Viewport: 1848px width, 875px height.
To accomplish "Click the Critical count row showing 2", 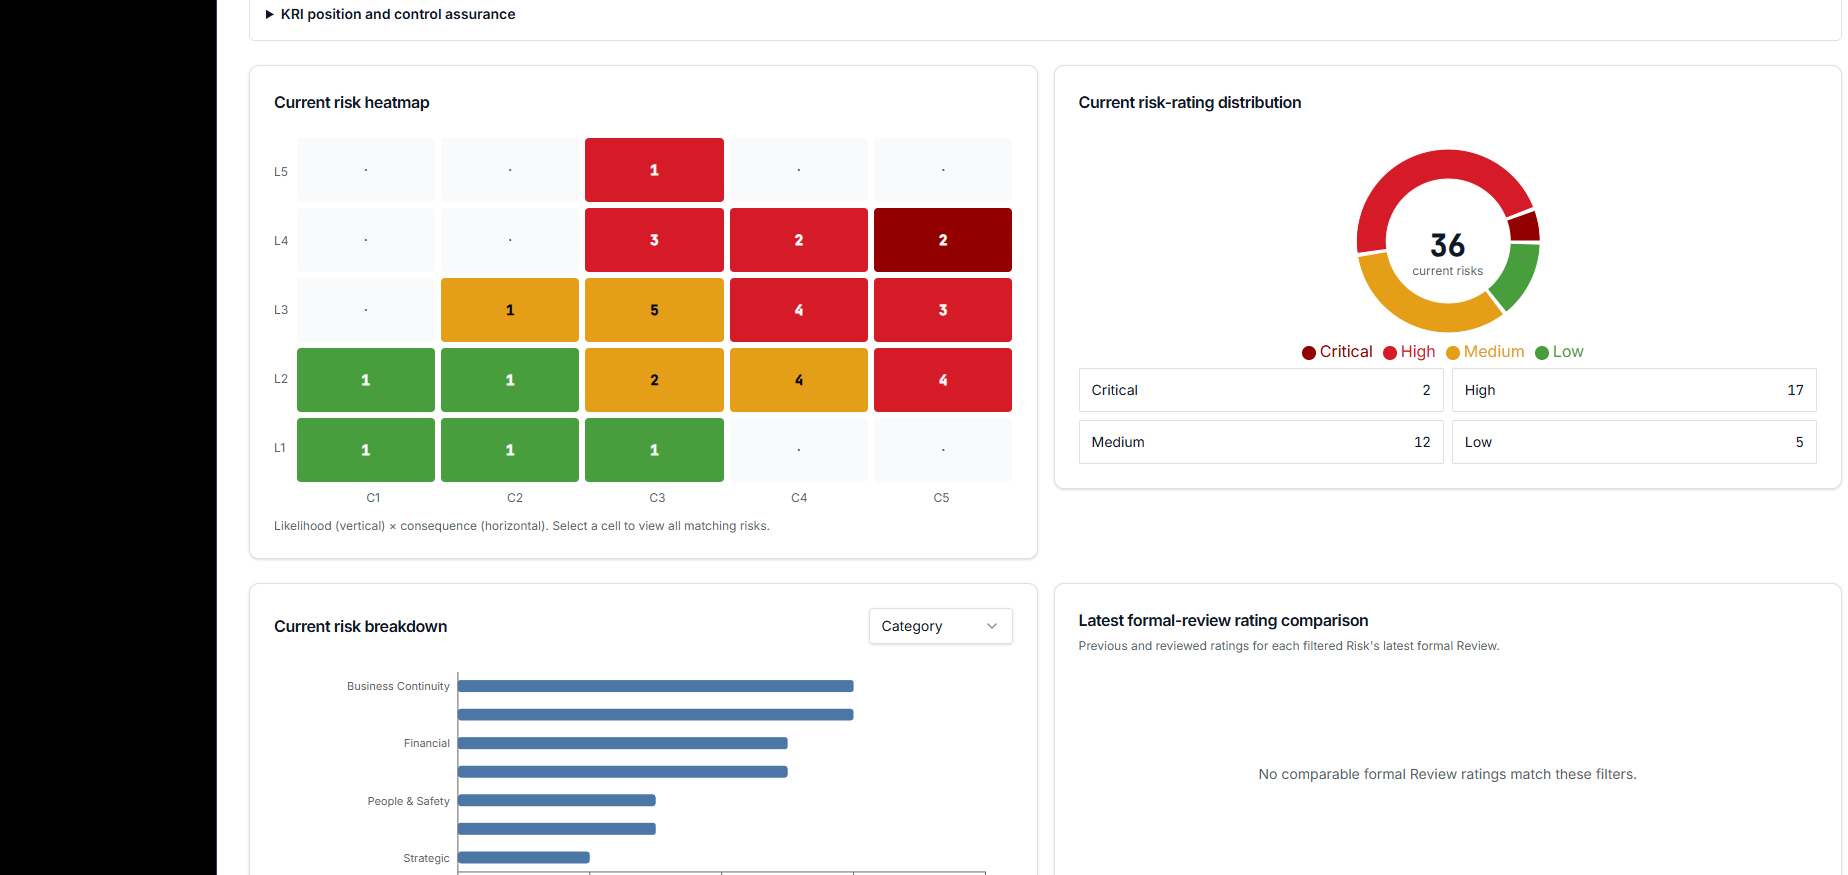I will coord(1261,390).
